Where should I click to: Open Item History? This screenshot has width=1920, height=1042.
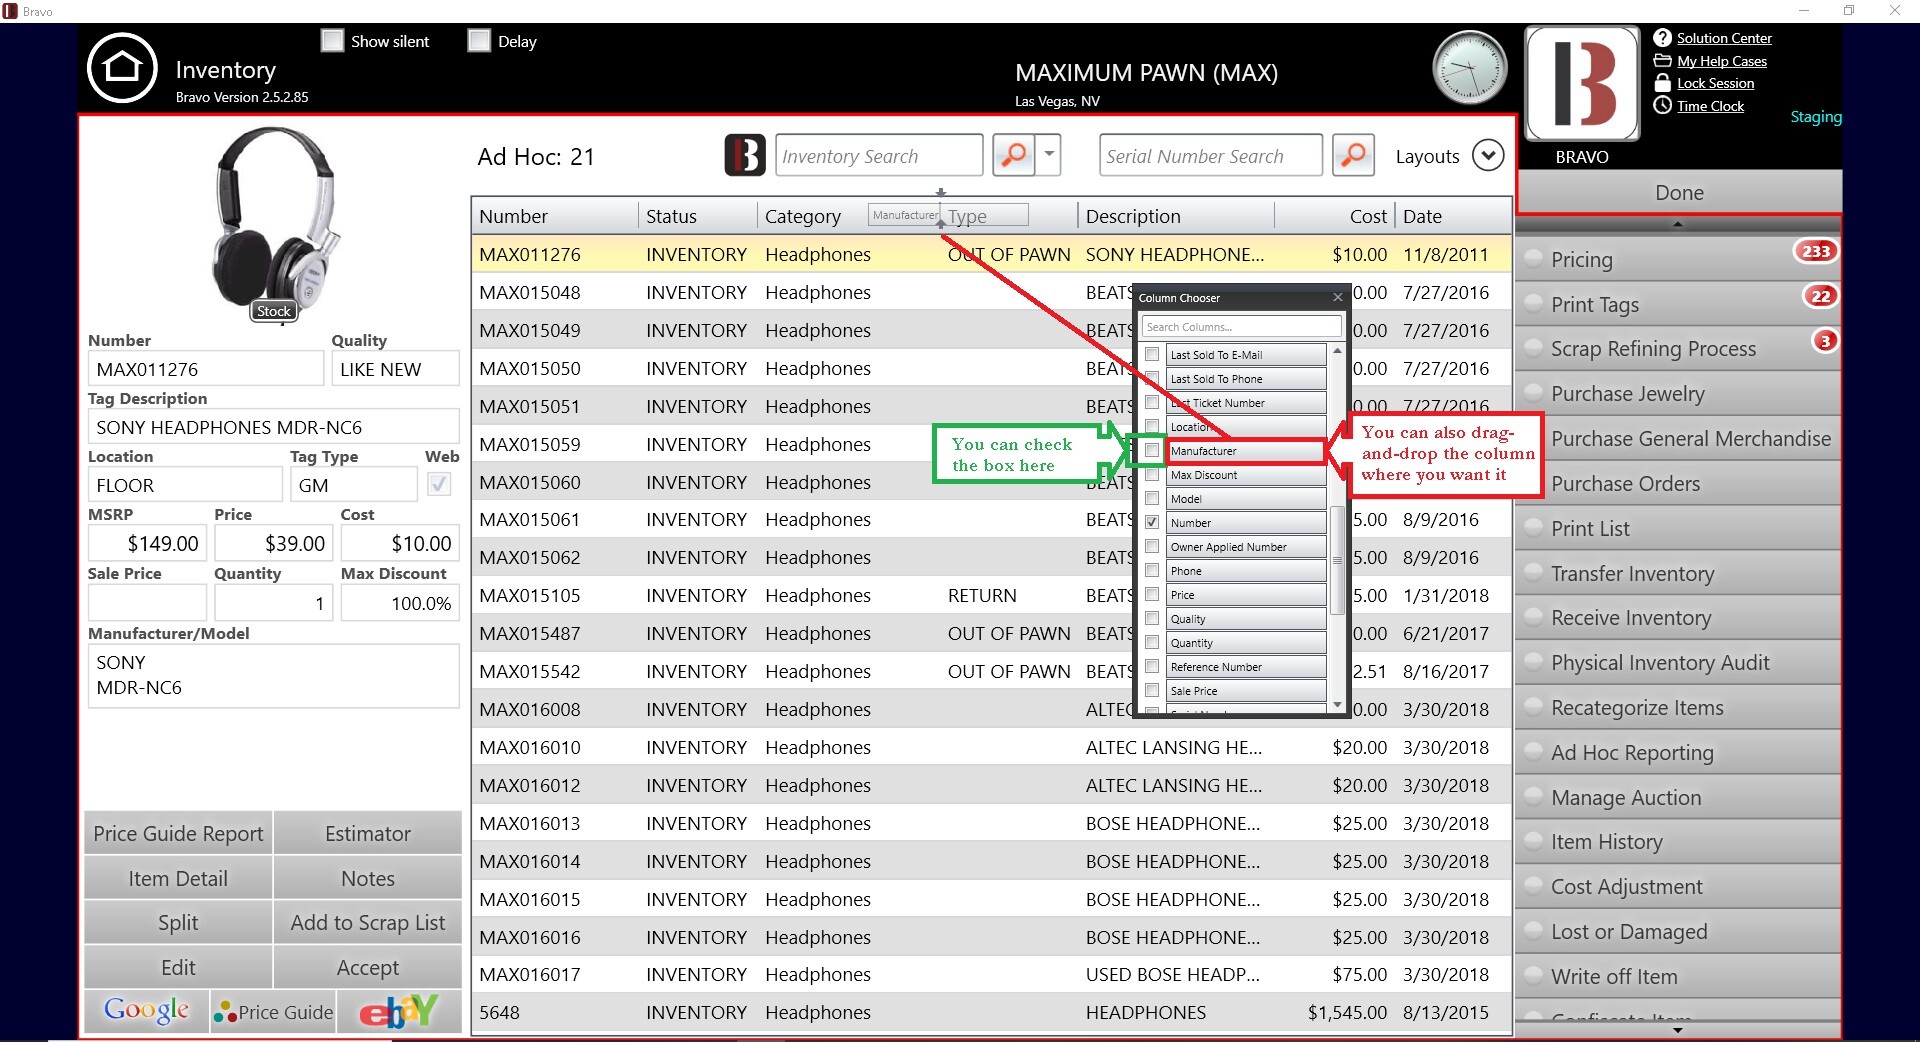pyautogui.click(x=1678, y=842)
